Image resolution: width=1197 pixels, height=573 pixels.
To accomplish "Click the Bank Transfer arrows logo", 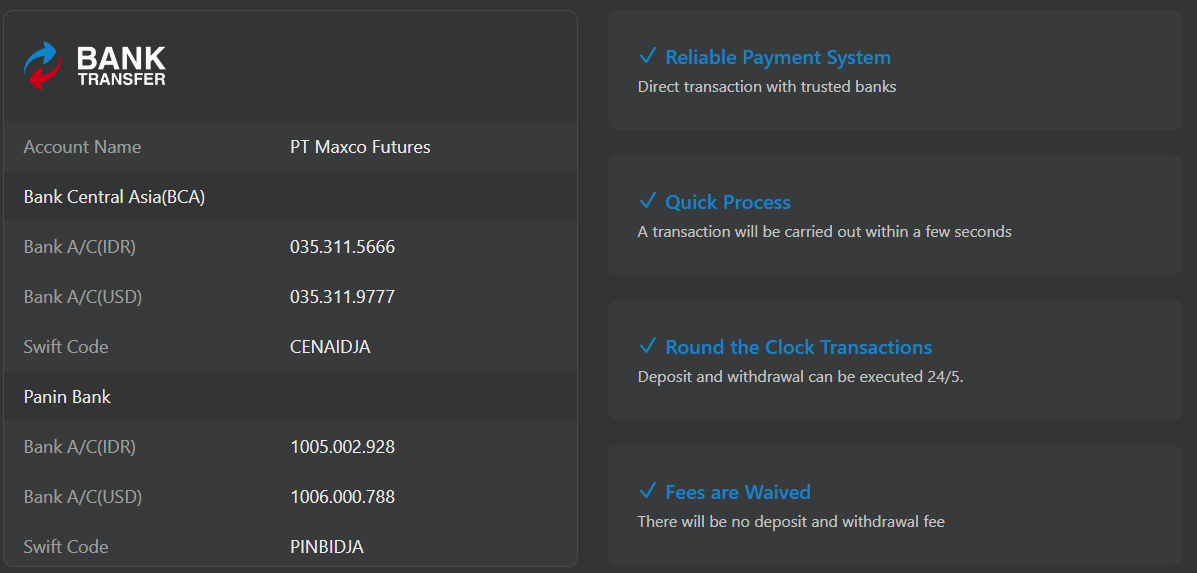I will coord(42,66).
